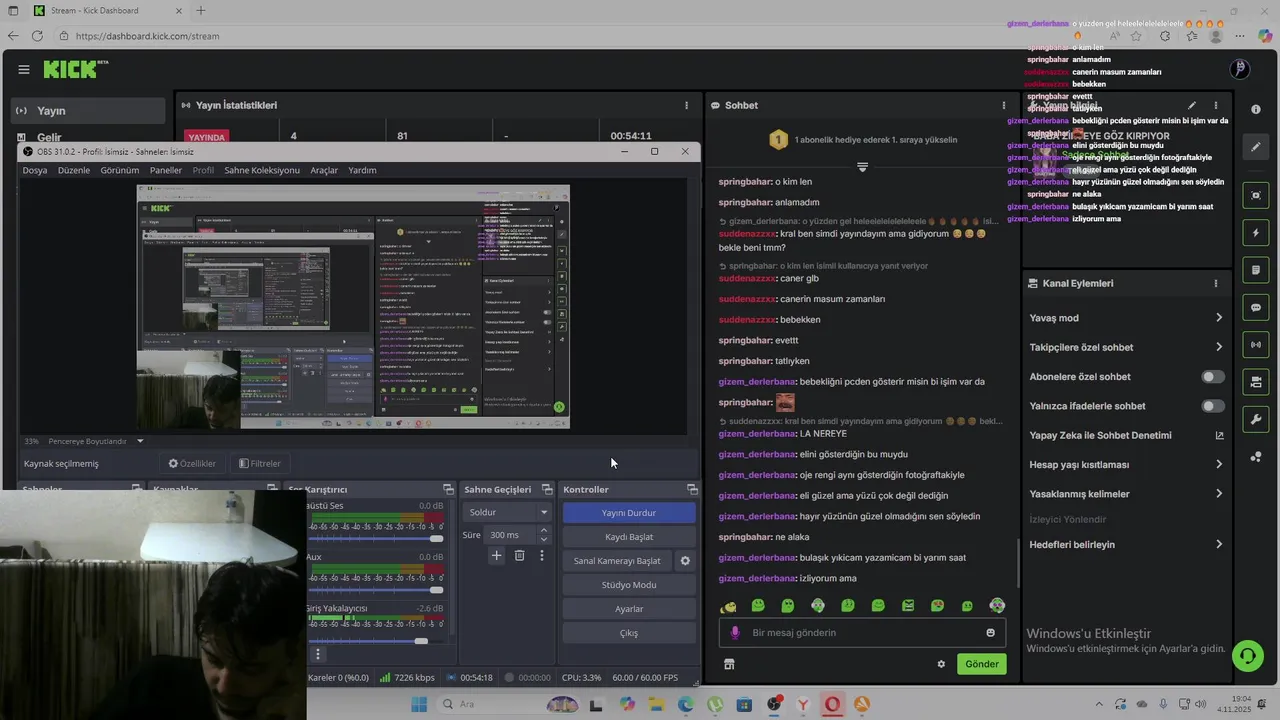The height and width of the screenshot is (720, 1280).
Task: Show hidden system tray icons
Action: (1100, 704)
